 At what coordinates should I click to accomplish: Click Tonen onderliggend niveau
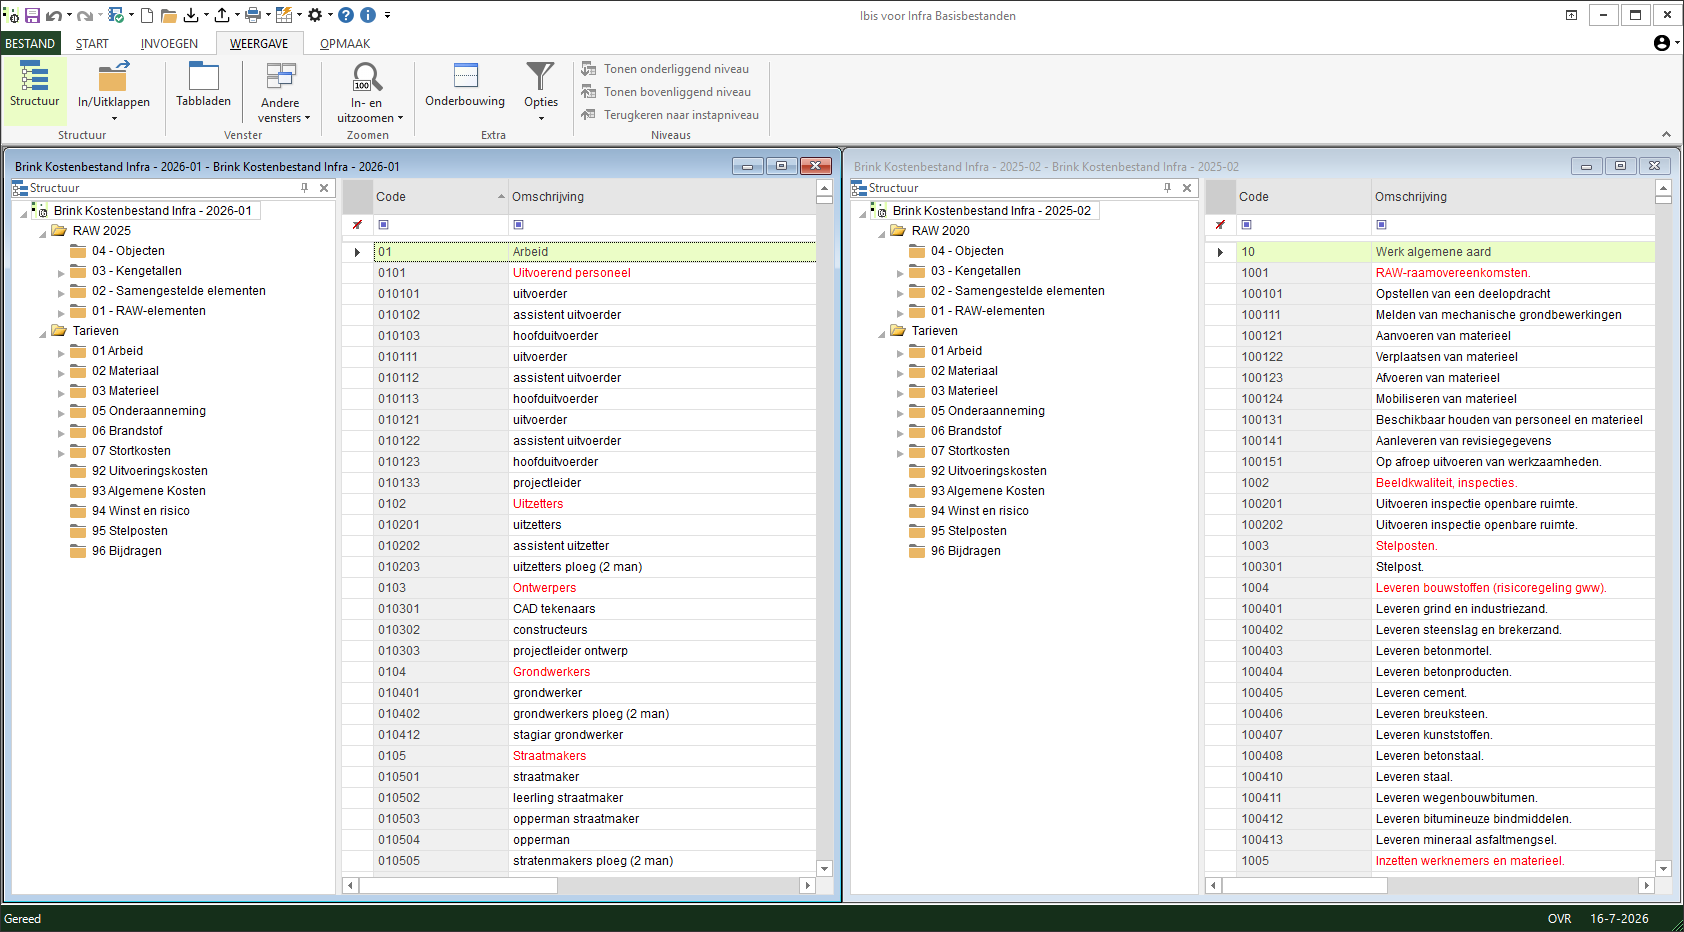pyautogui.click(x=665, y=69)
